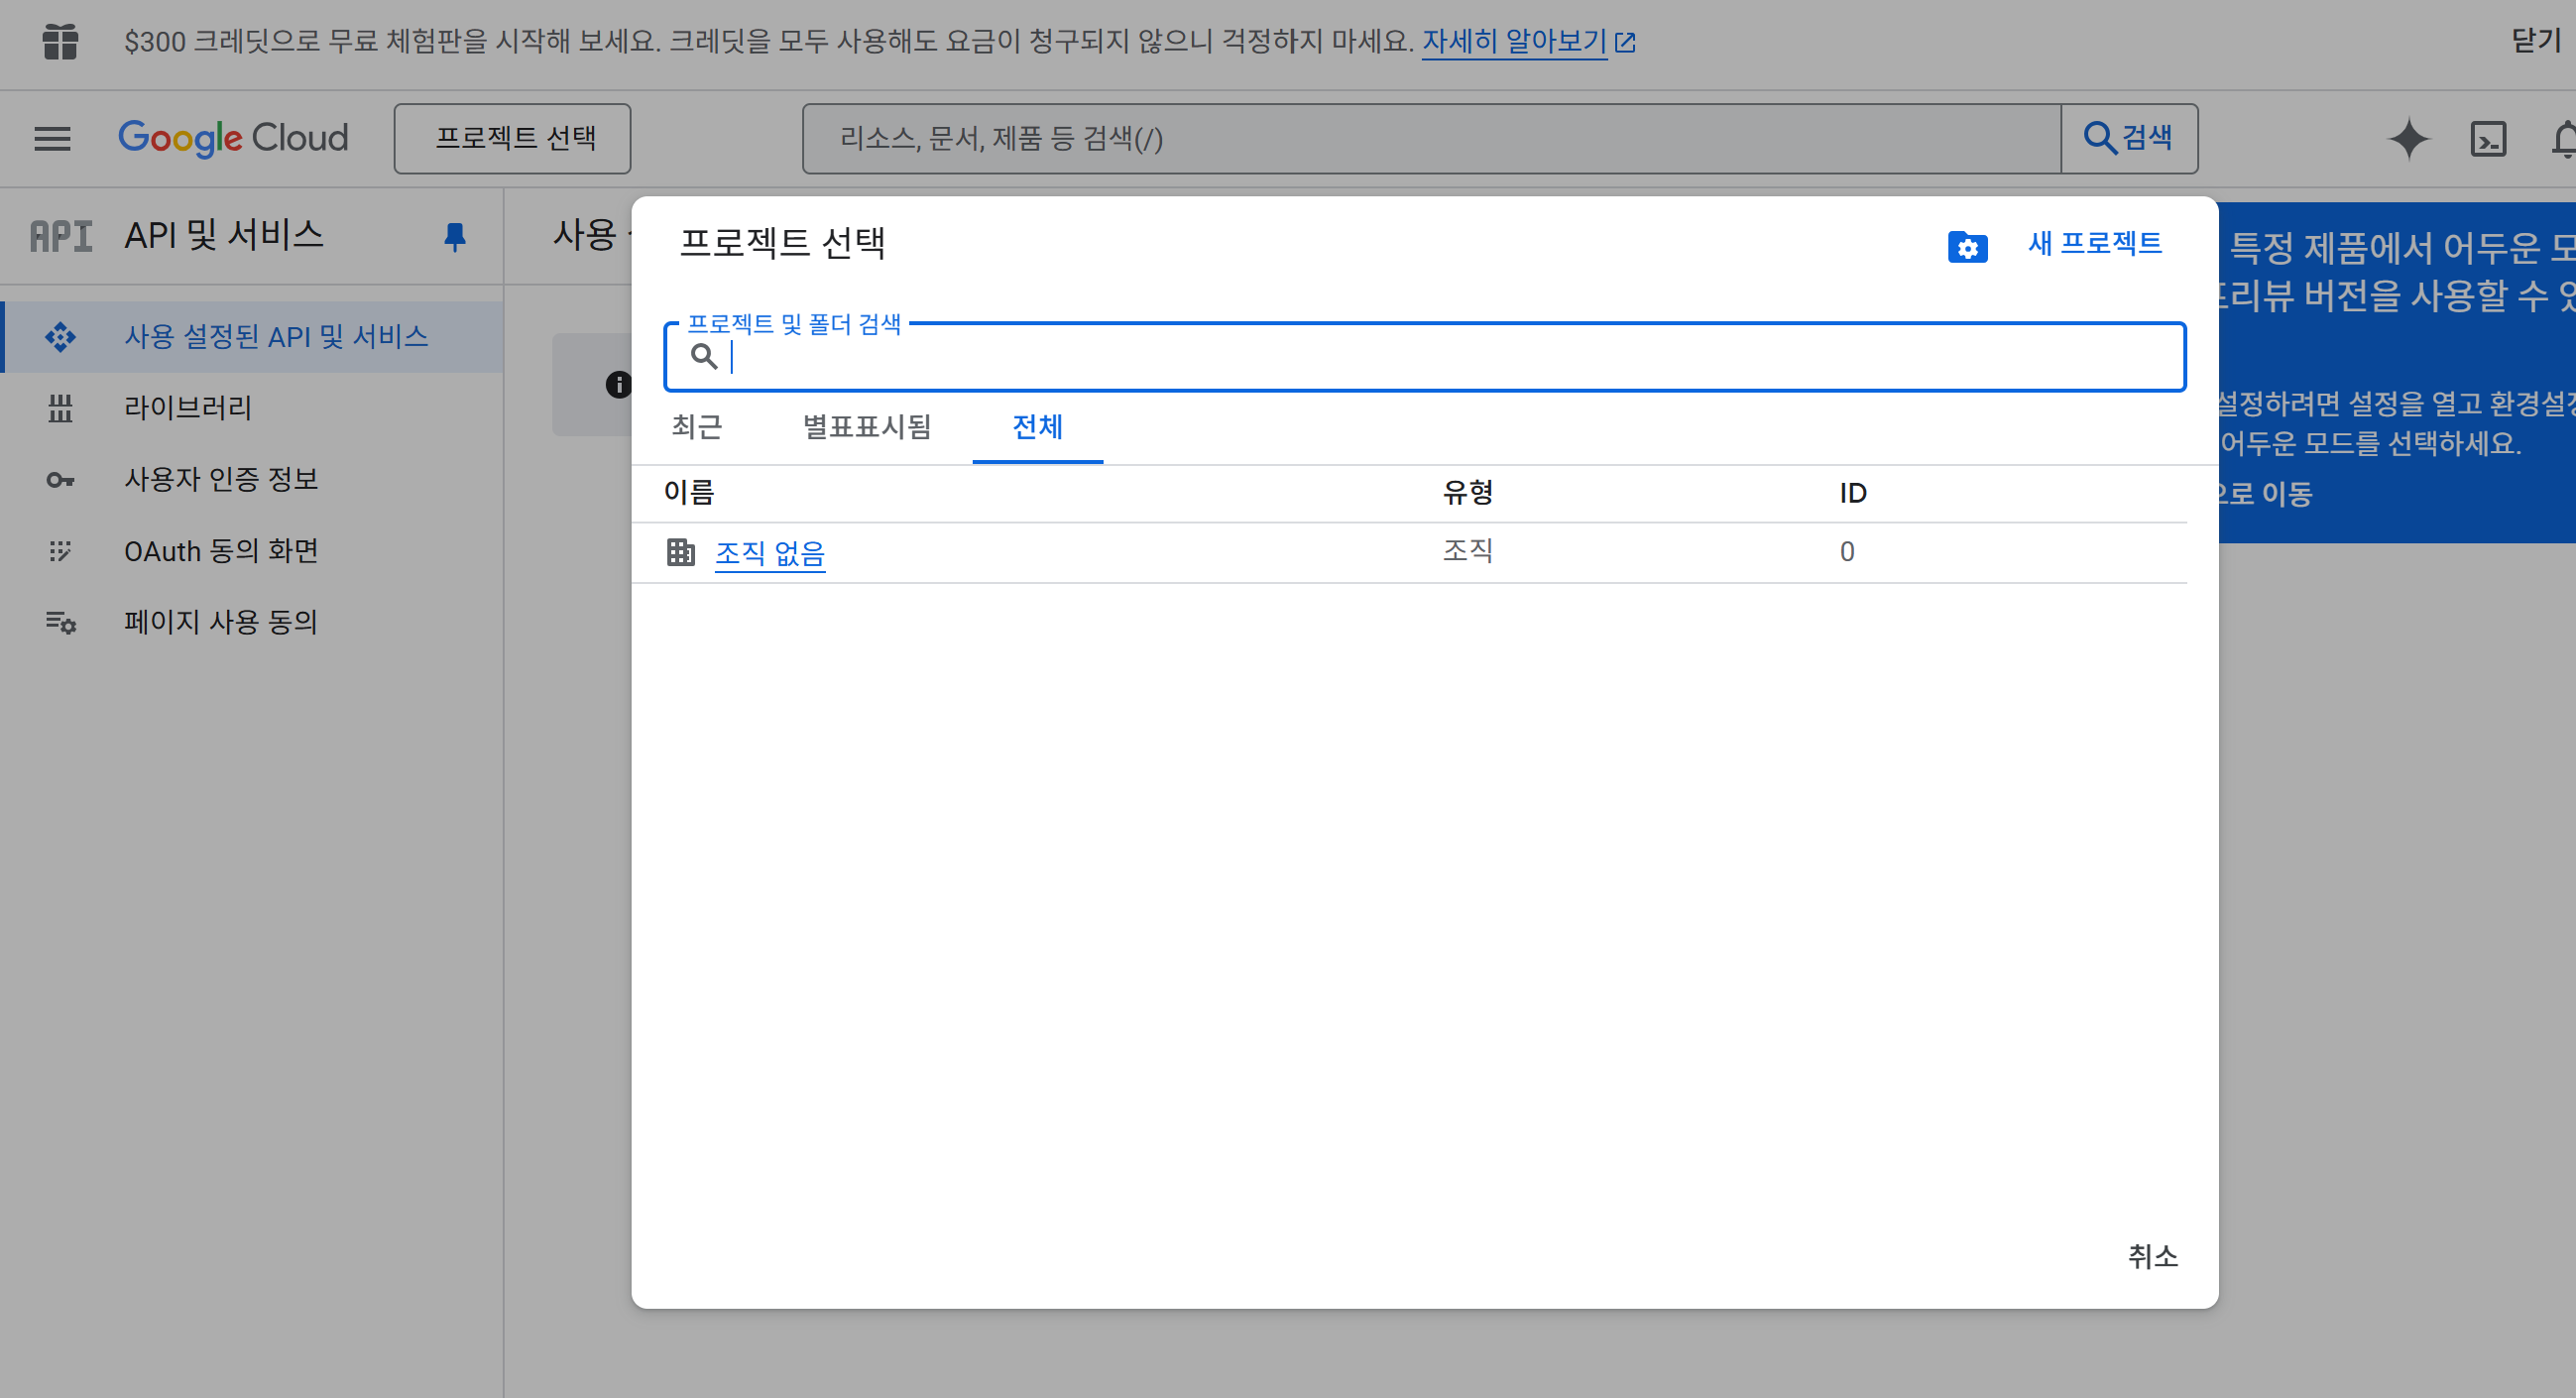This screenshot has width=2576, height=1398.
Task: Toggle the pin for API 및 서비스
Action: [x=455, y=236]
